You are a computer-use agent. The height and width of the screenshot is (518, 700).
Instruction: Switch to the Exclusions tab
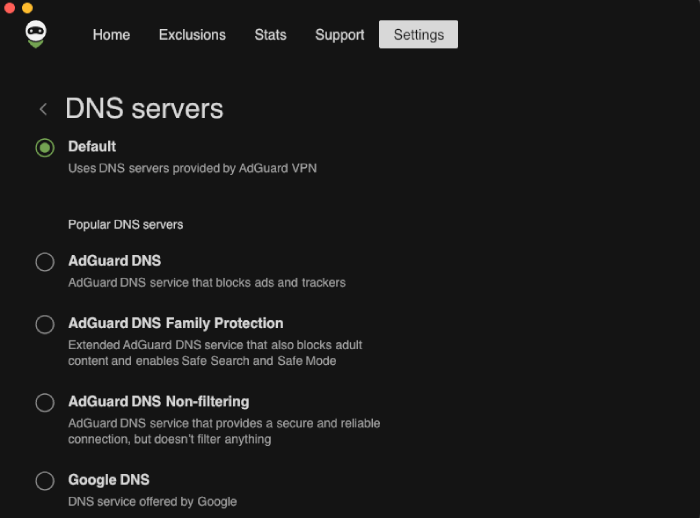click(192, 35)
